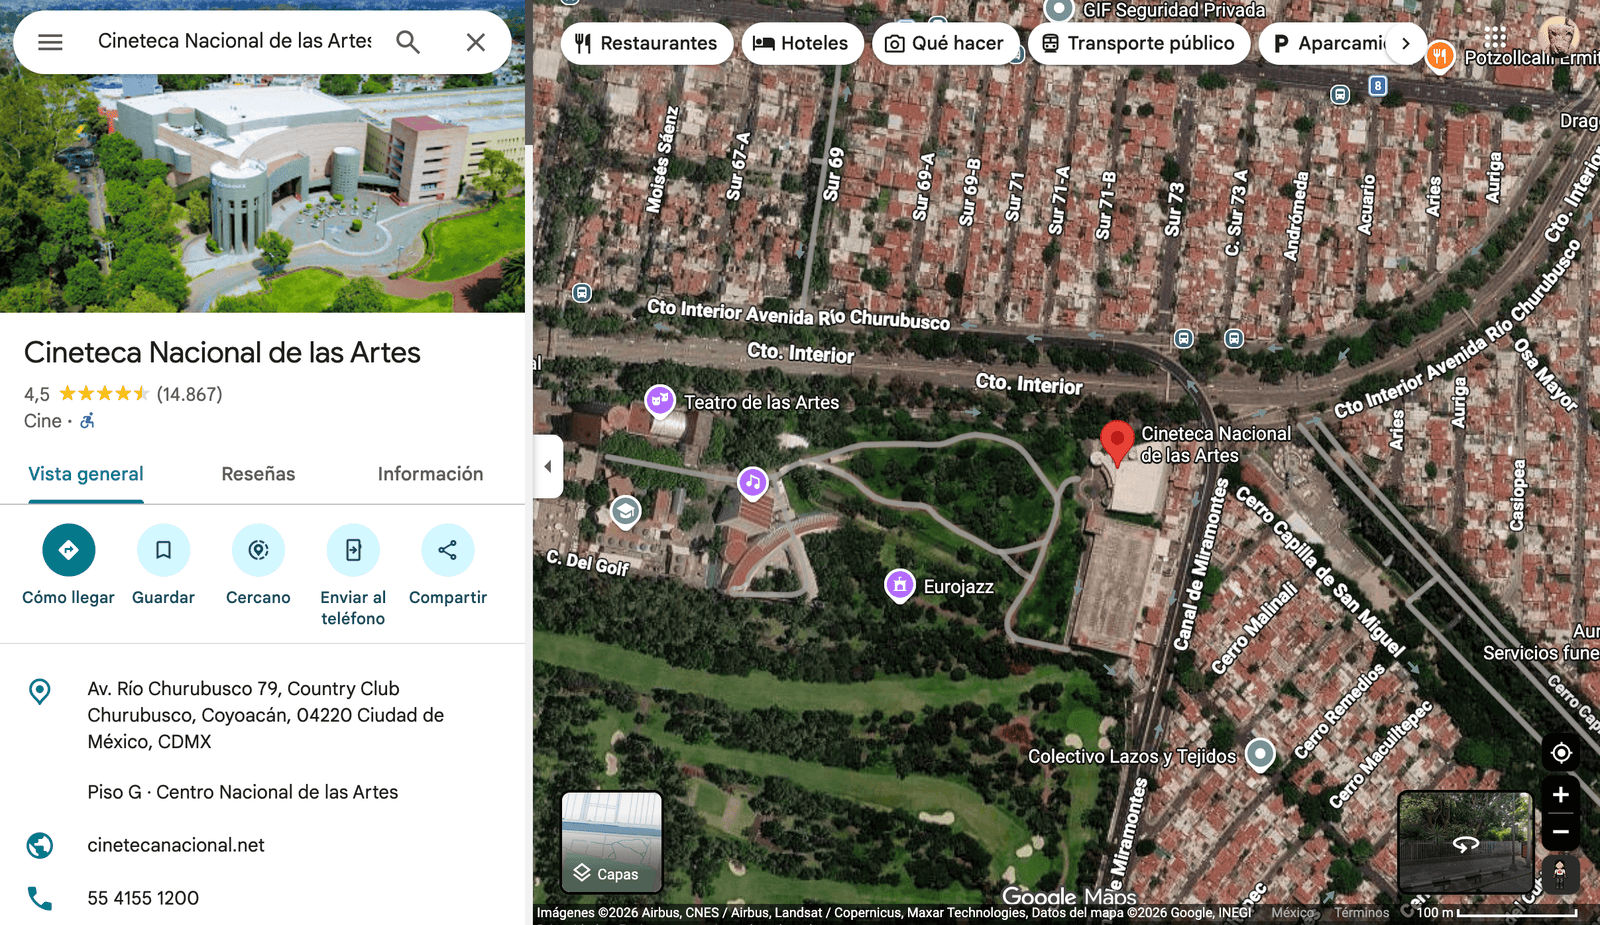Toggle the 100 m map scale

click(1497, 912)
